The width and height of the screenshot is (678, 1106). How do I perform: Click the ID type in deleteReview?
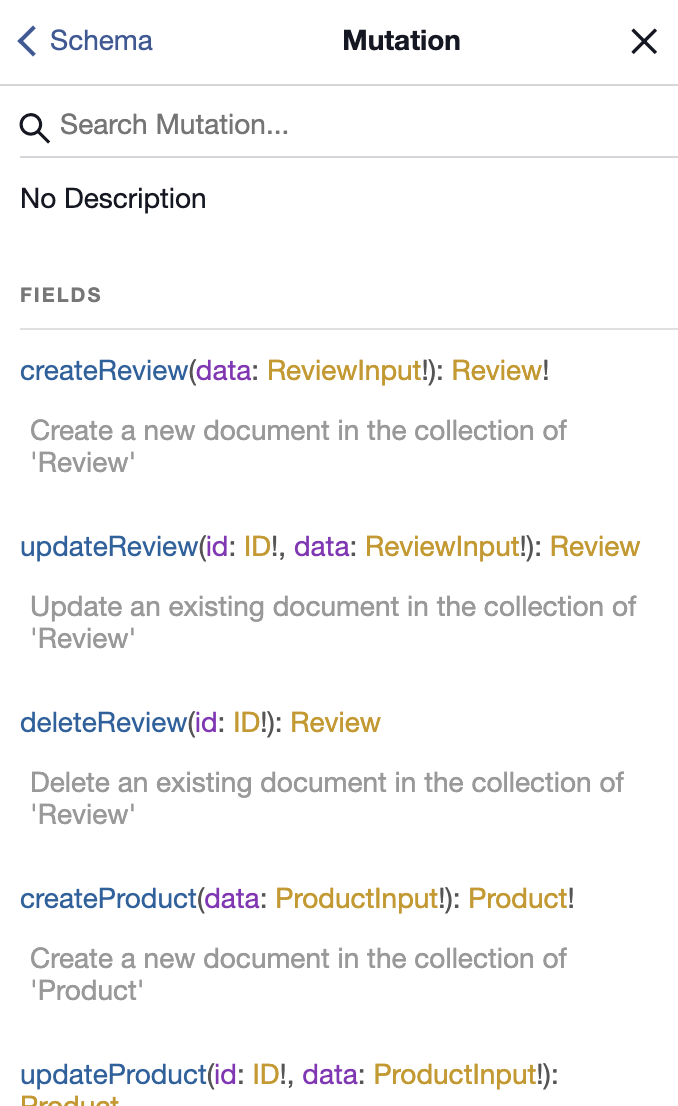[247, 722]
